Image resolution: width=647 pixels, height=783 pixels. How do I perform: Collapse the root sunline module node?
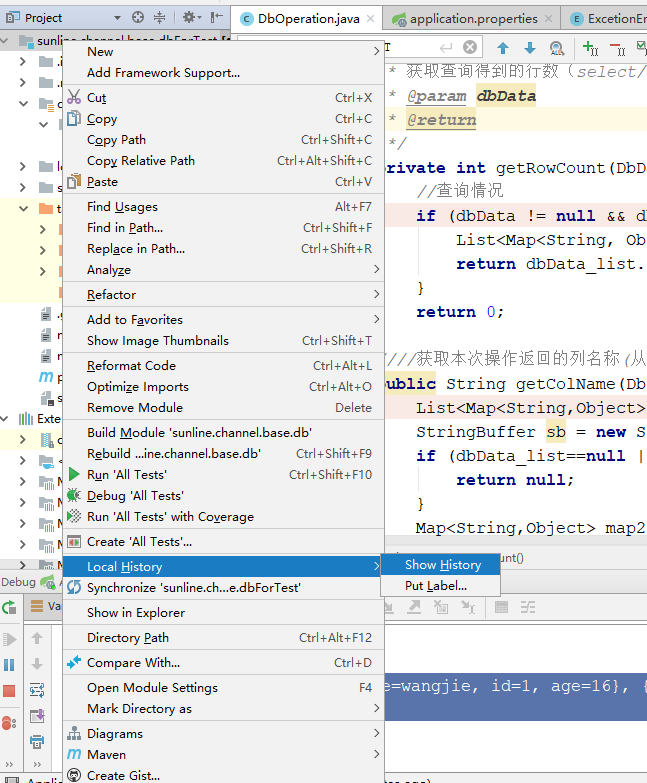coord(5,40)
